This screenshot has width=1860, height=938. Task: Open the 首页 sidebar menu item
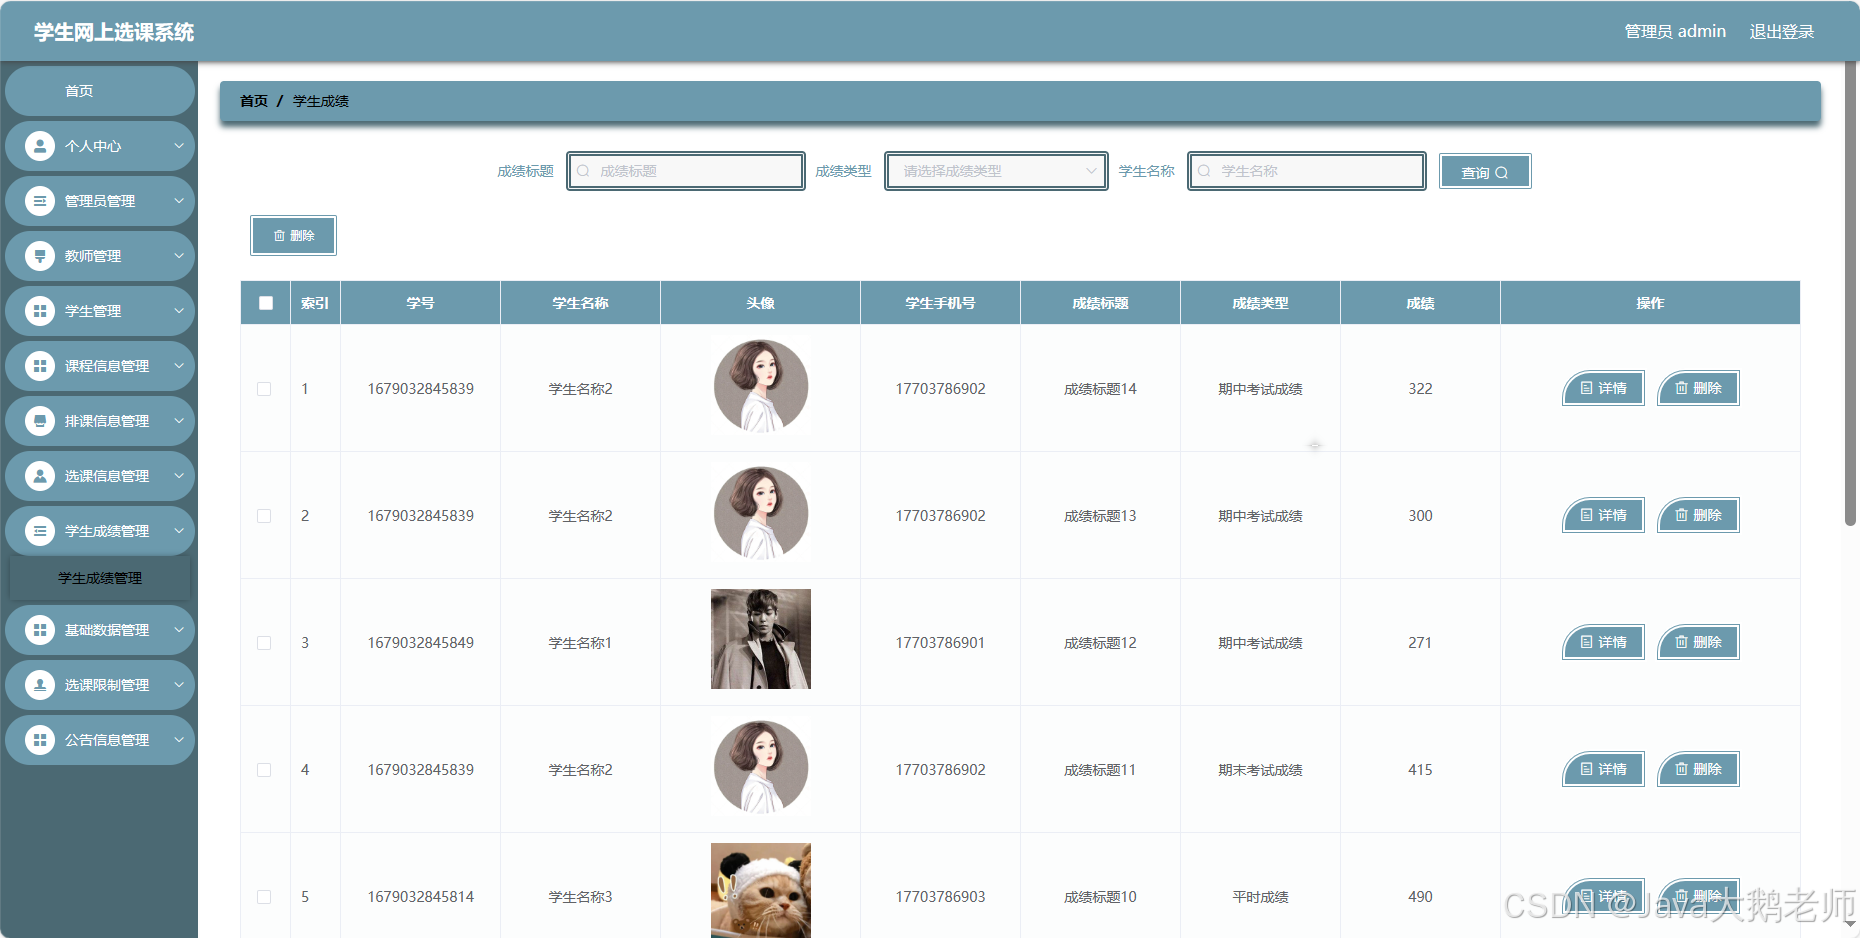pyautogui.click(x=99, y=91)
